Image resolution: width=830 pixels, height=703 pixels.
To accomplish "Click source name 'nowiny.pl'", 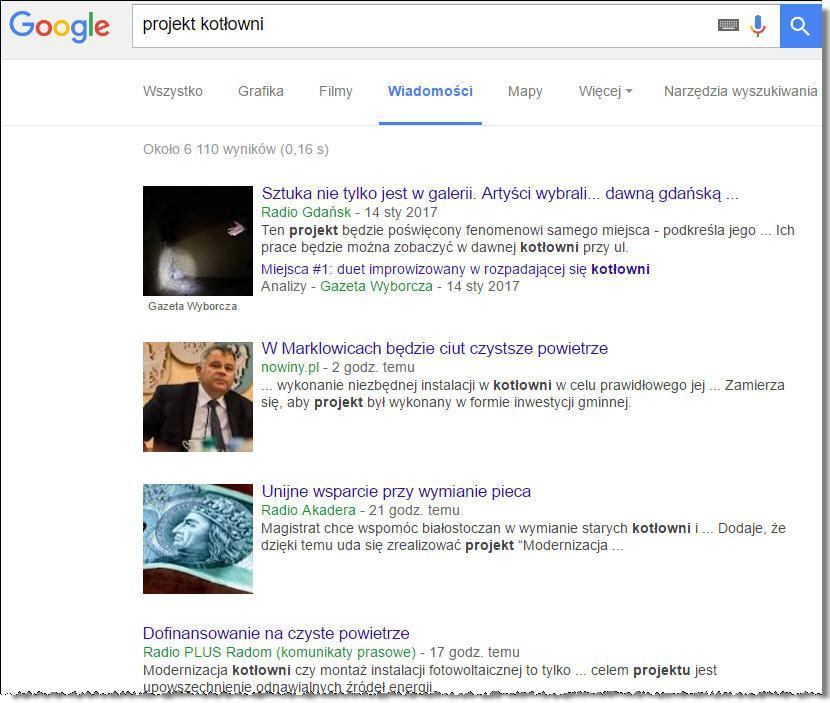I will coord(290,367).
